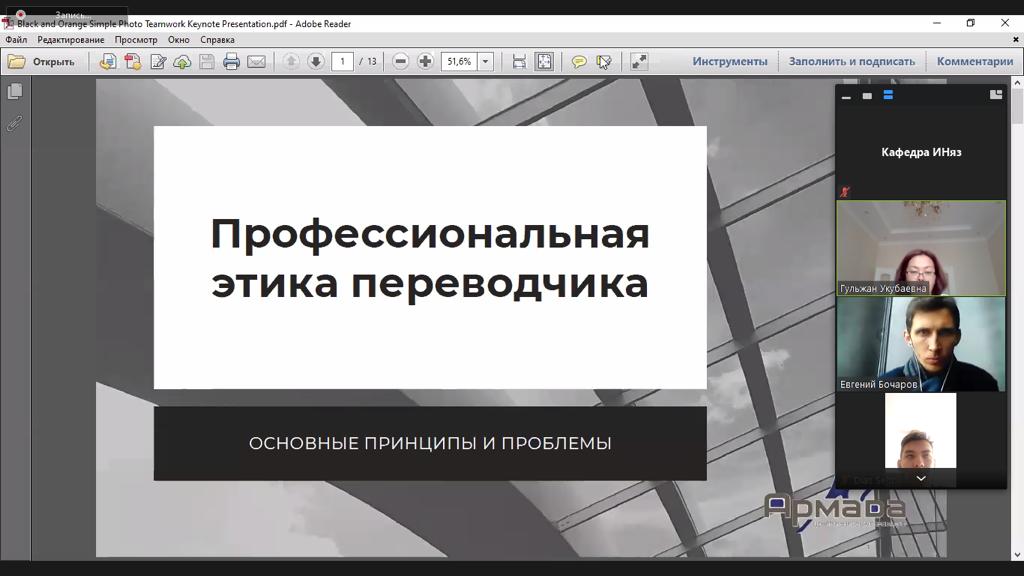Open the zoom percentage dropdown
This screenshot has height=576, width=1024.
[x=486, y=61]
